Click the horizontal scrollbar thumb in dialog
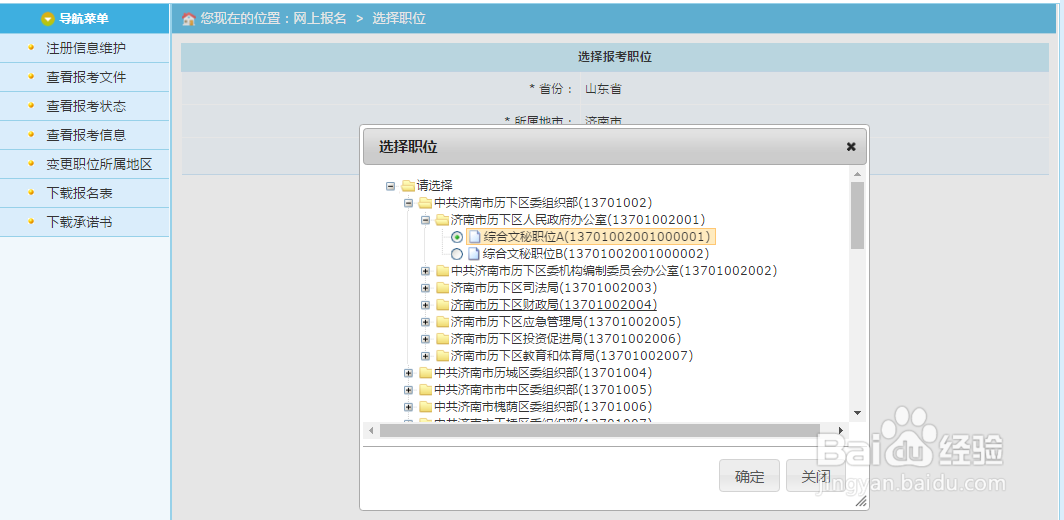Screen dimensions: 1064x520 [600, 430]
